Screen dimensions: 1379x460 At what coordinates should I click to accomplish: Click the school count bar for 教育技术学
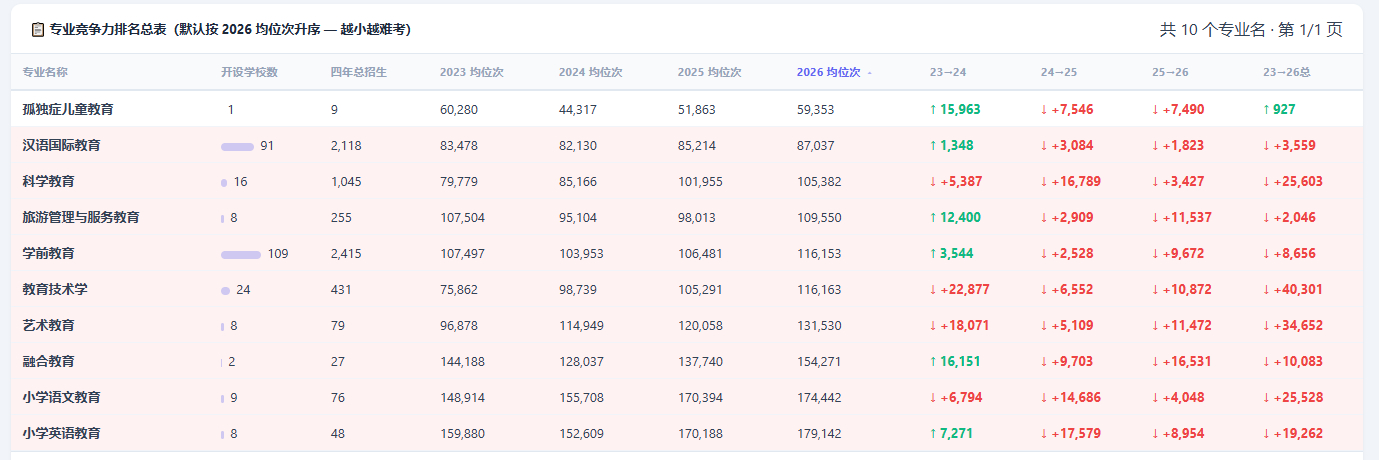(x=226, y=290)
